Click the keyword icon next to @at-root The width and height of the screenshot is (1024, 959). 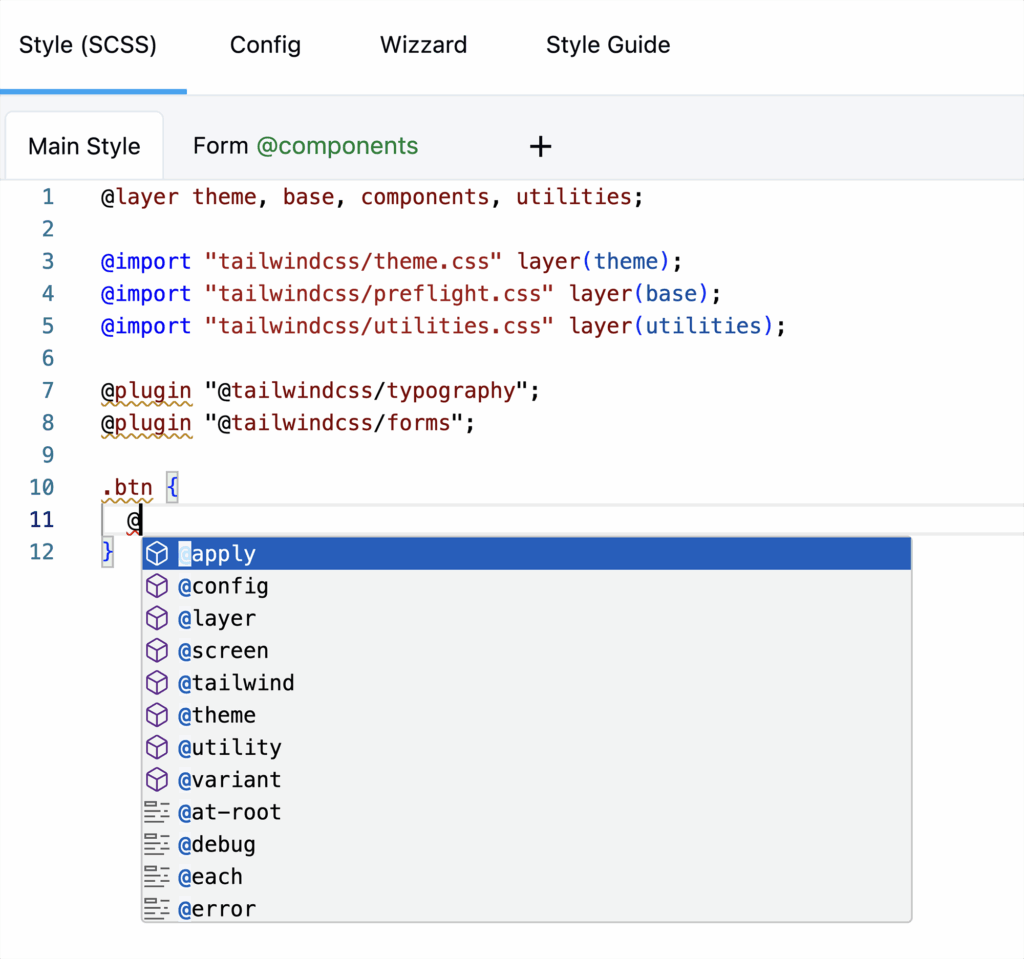click(x=157, y=812)
